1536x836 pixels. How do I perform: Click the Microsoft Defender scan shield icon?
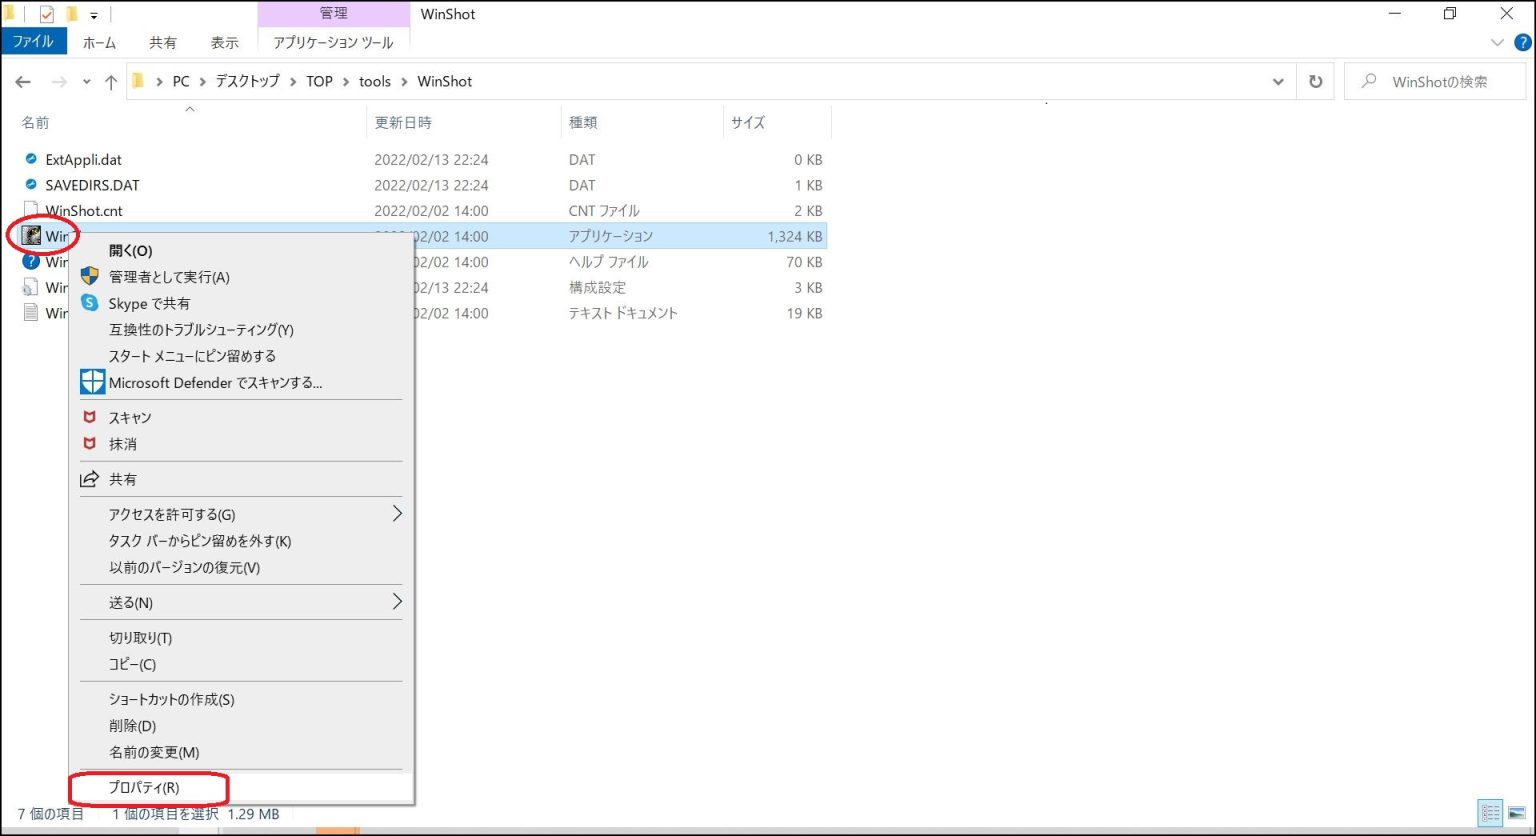point(92,382)
